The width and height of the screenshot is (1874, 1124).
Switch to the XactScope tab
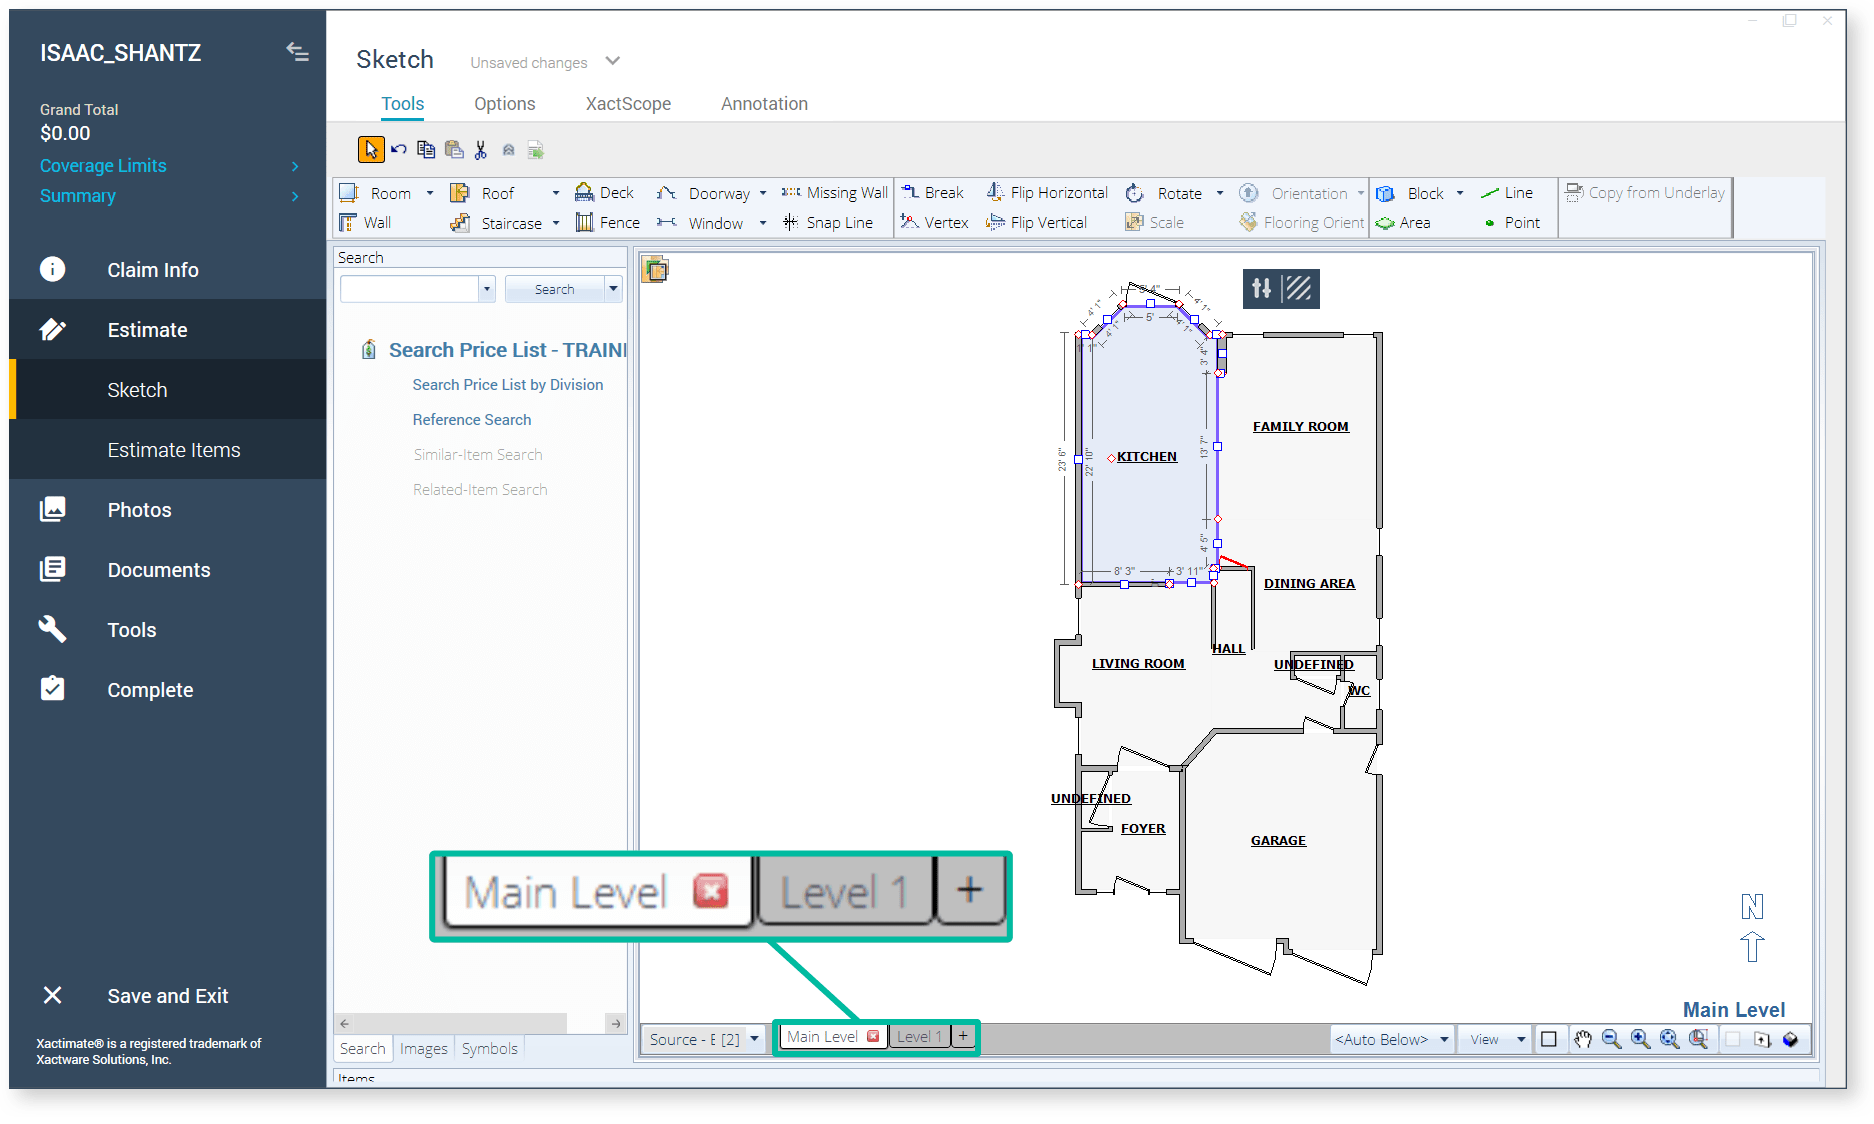(627, 103)
